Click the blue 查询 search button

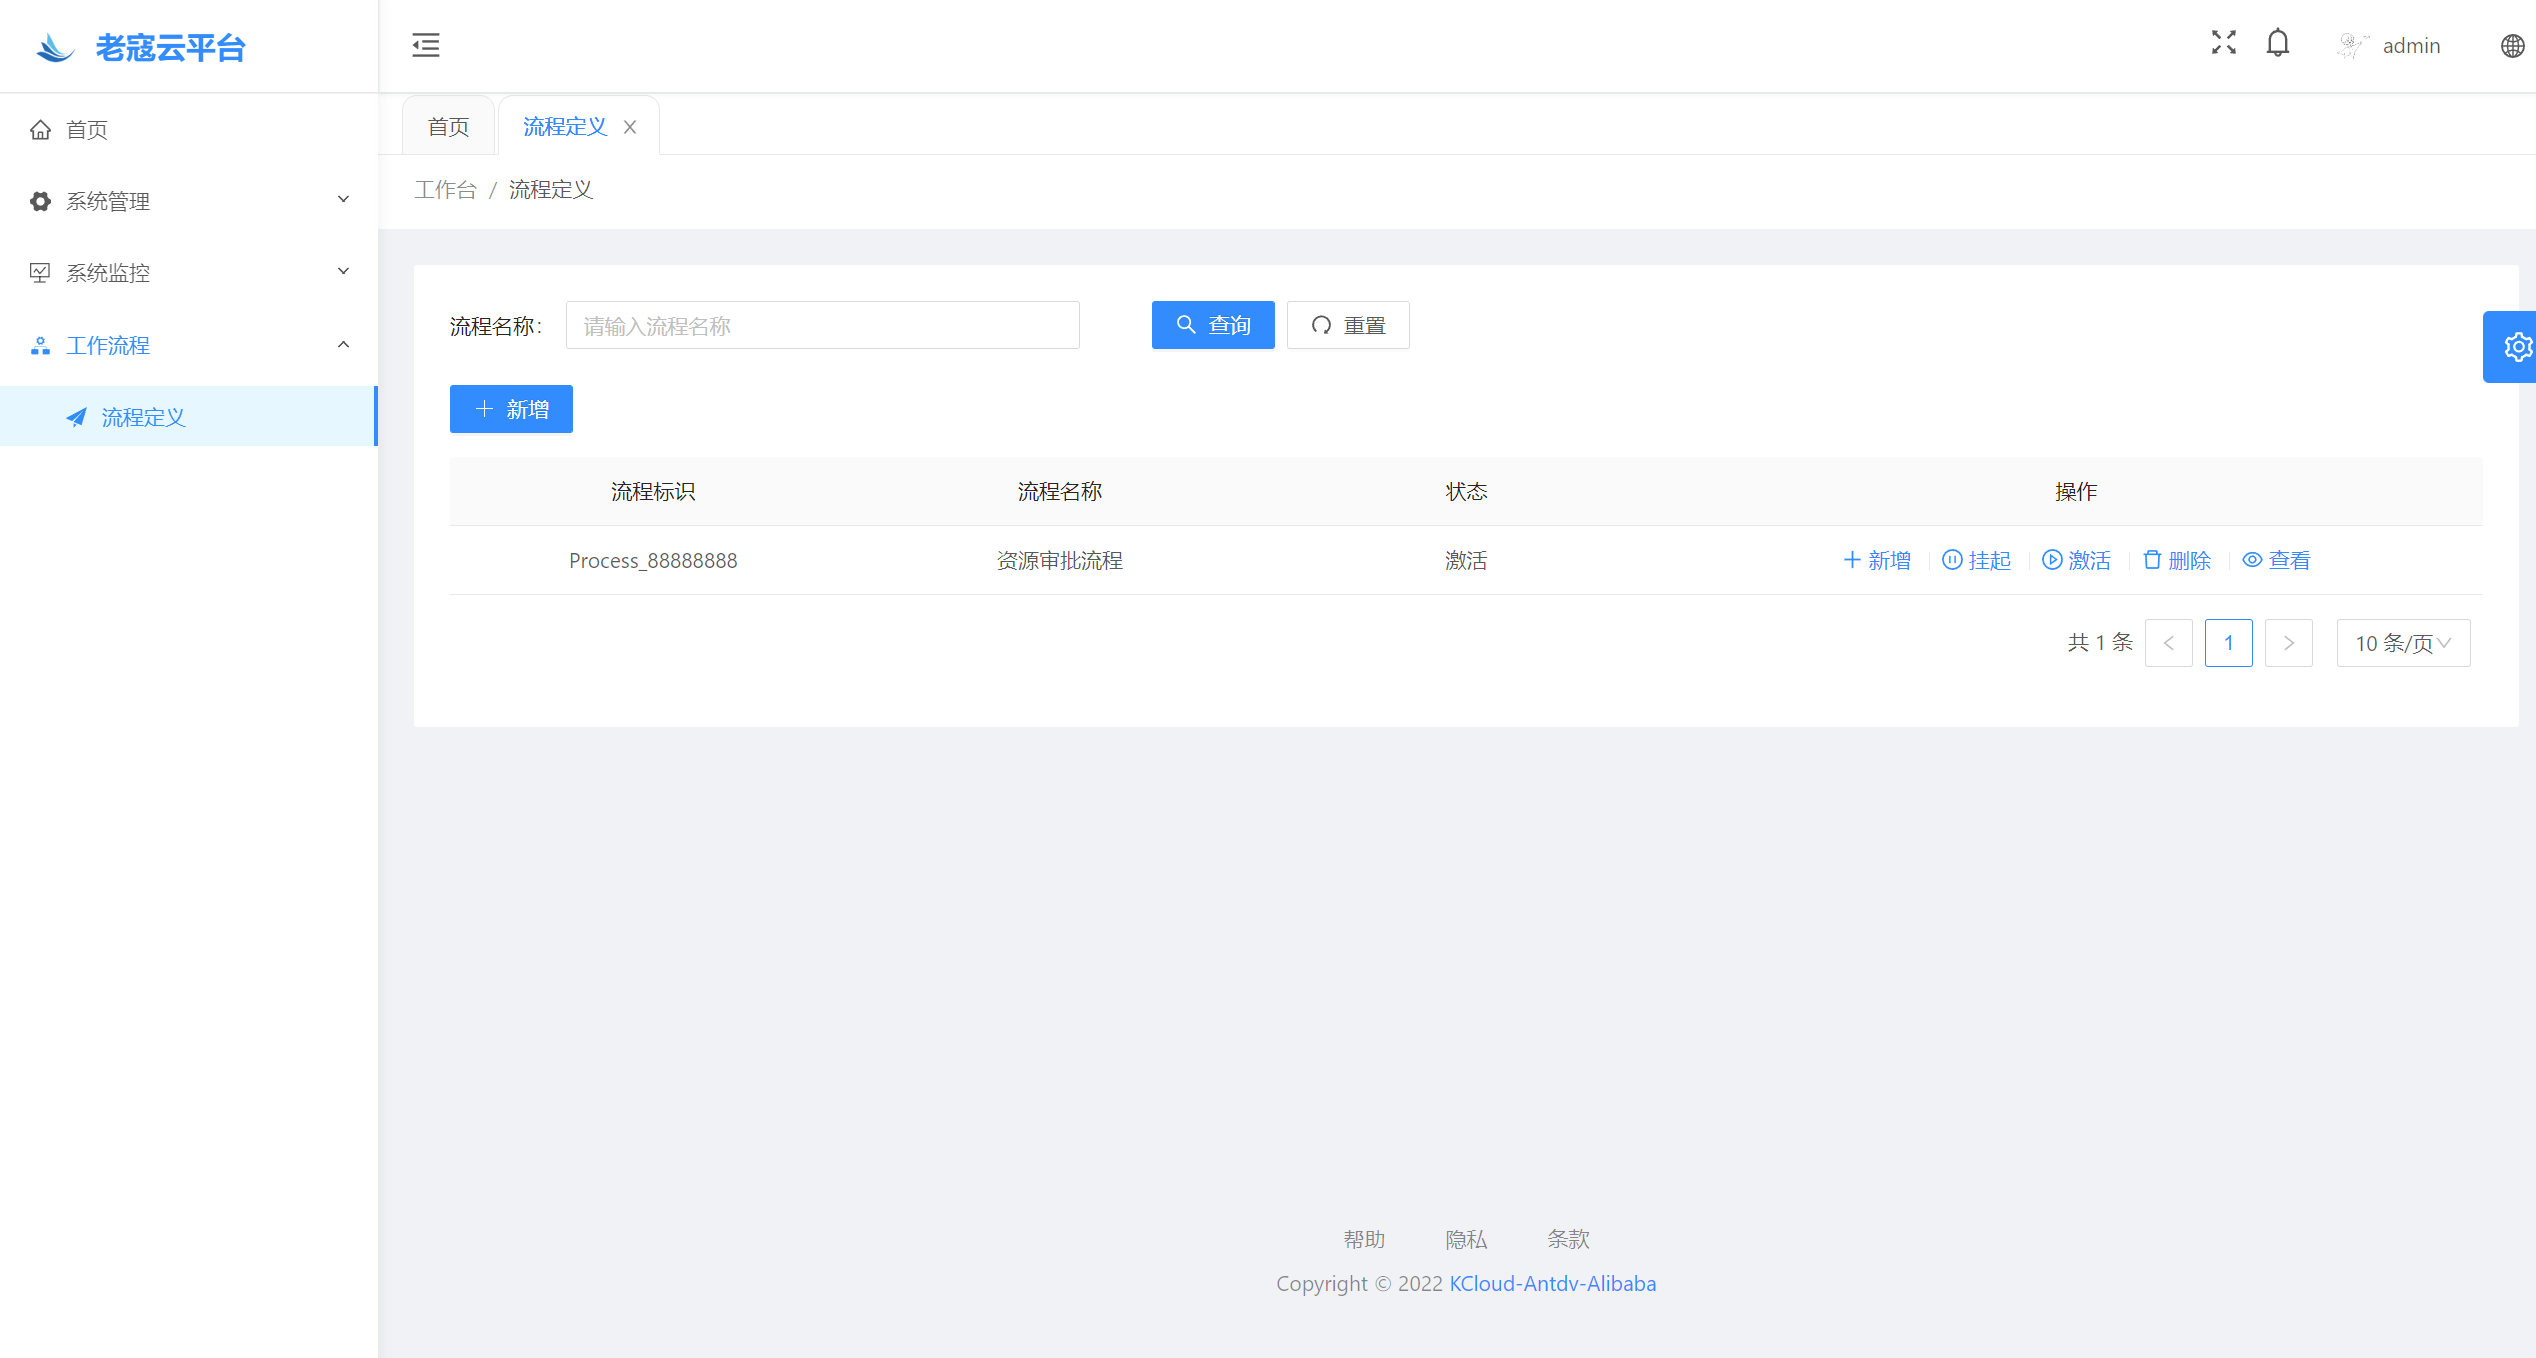click(x=1213, y=325)
